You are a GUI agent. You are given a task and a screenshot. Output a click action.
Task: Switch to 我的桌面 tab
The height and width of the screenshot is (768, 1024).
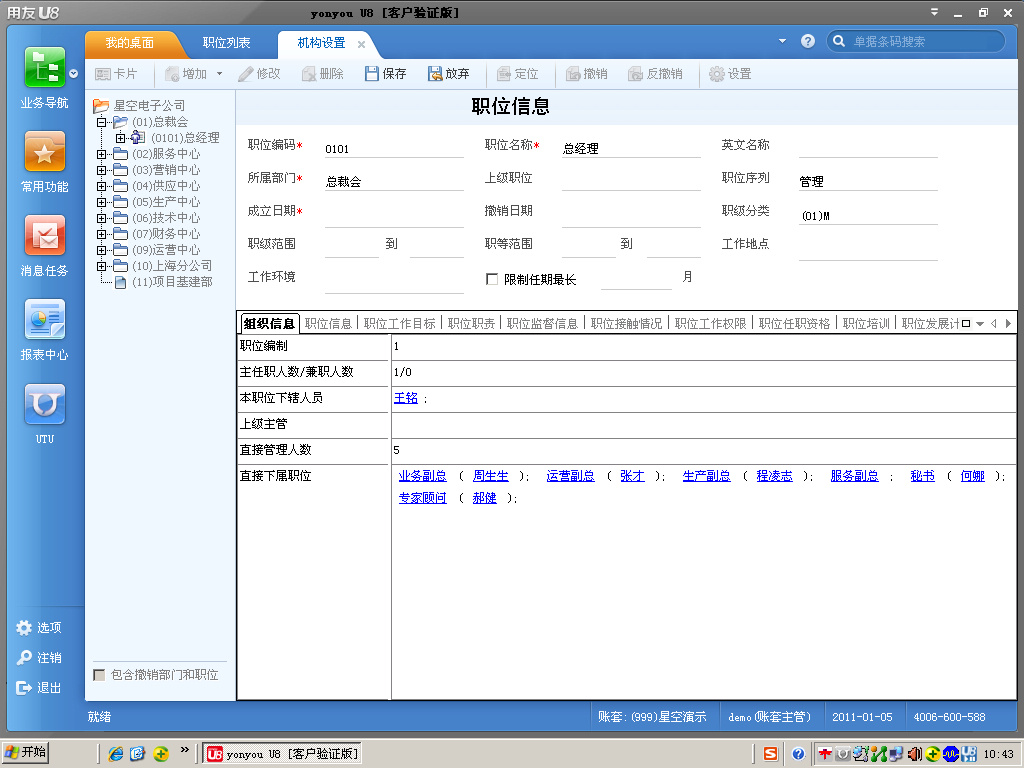pos(129,43)
